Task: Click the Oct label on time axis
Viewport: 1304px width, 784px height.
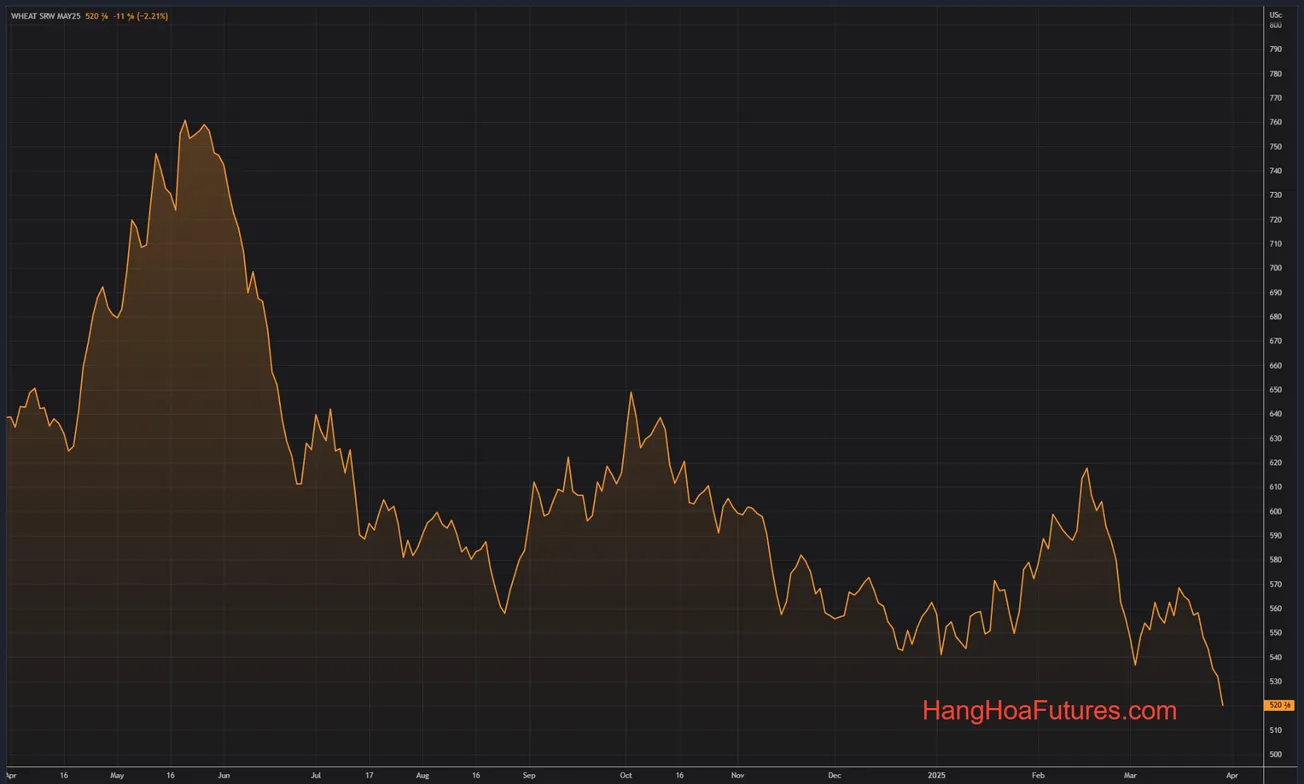Action: point(626,775)
